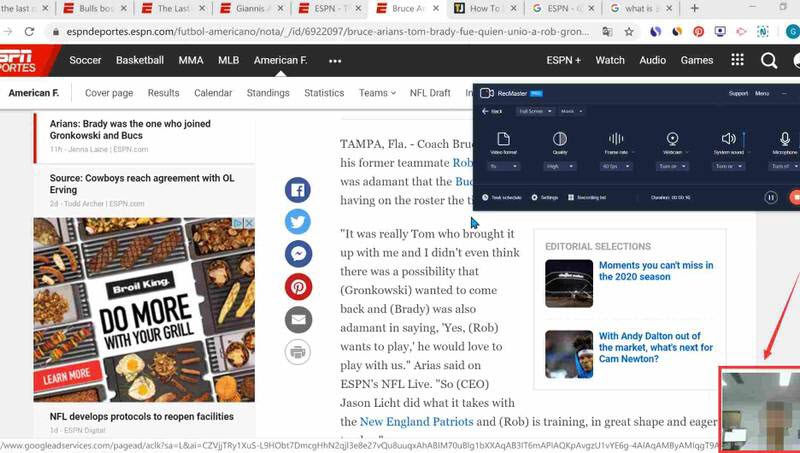
Task: Open MMA section in ESPN nav
Action: 191,60
